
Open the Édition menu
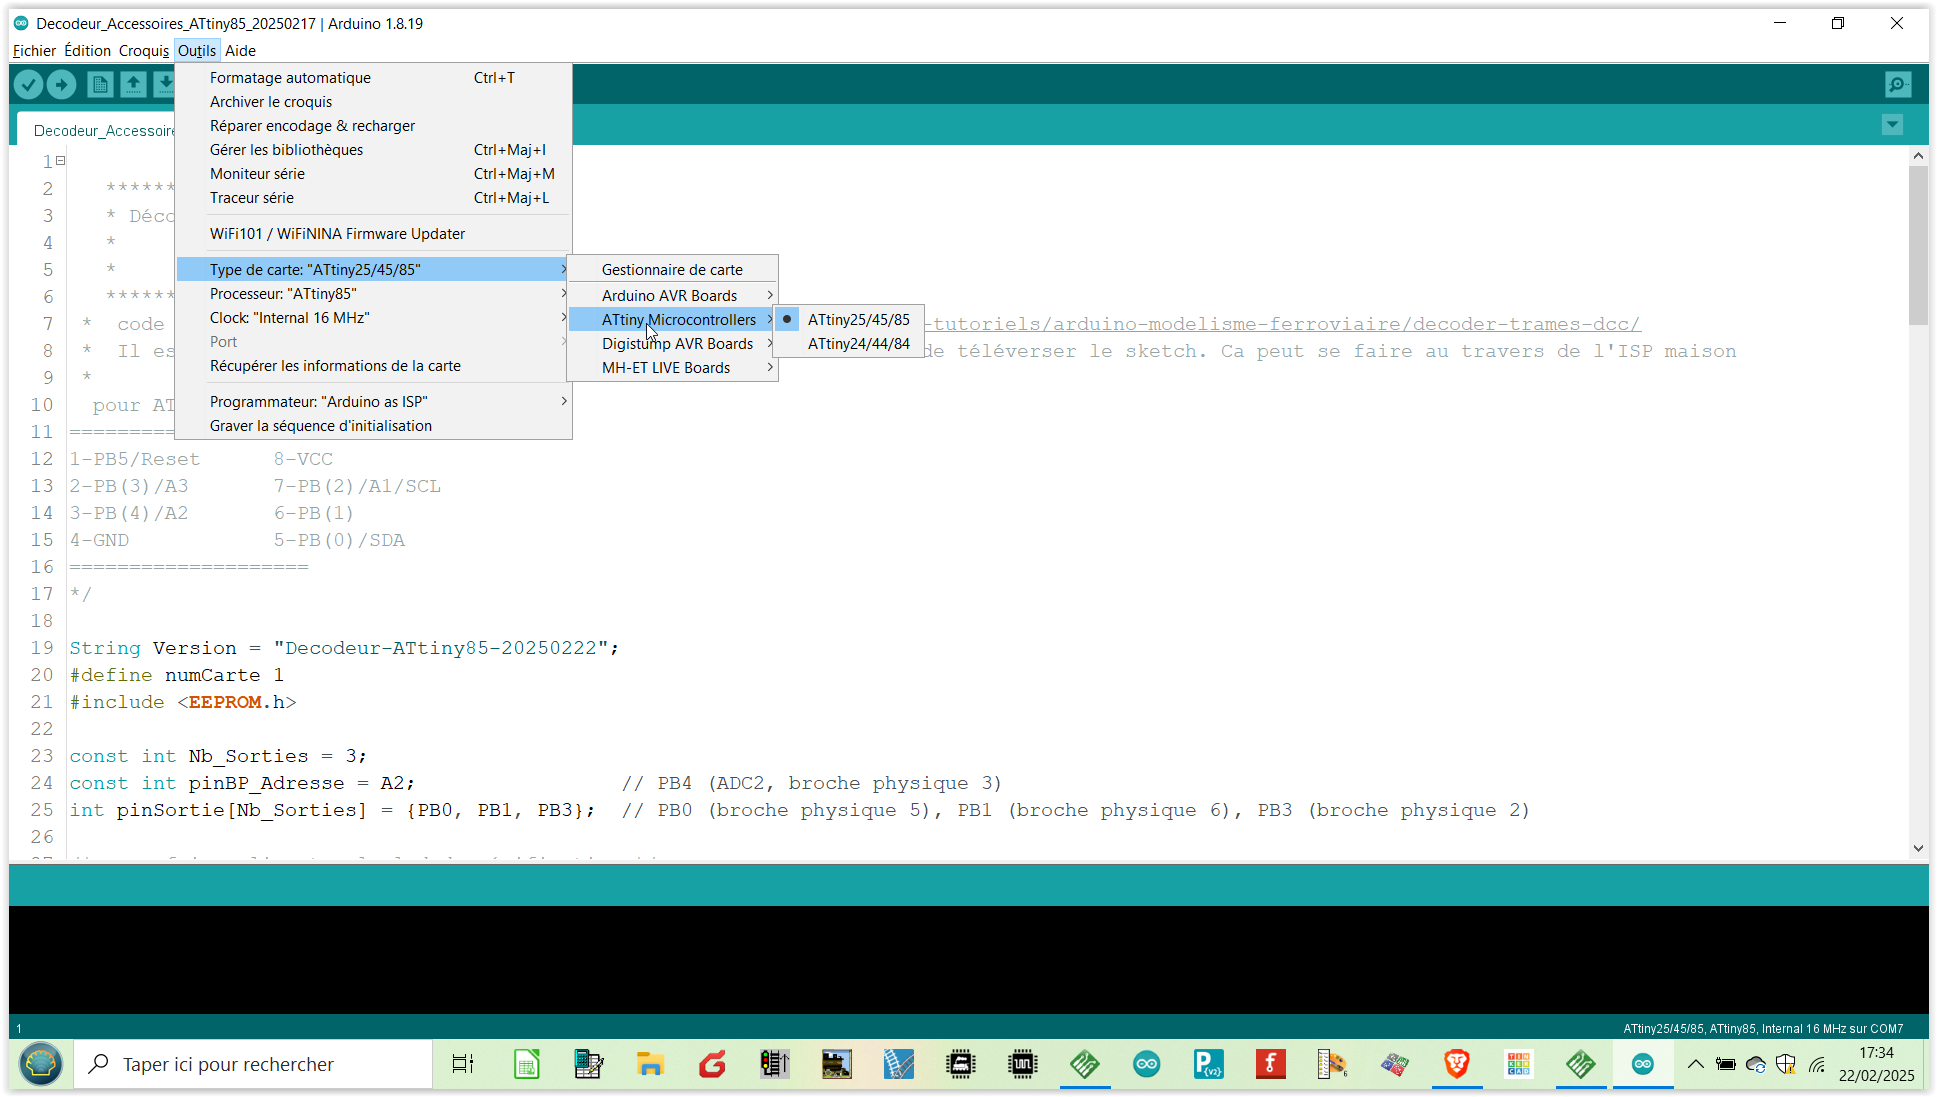(x=87, y=51)
